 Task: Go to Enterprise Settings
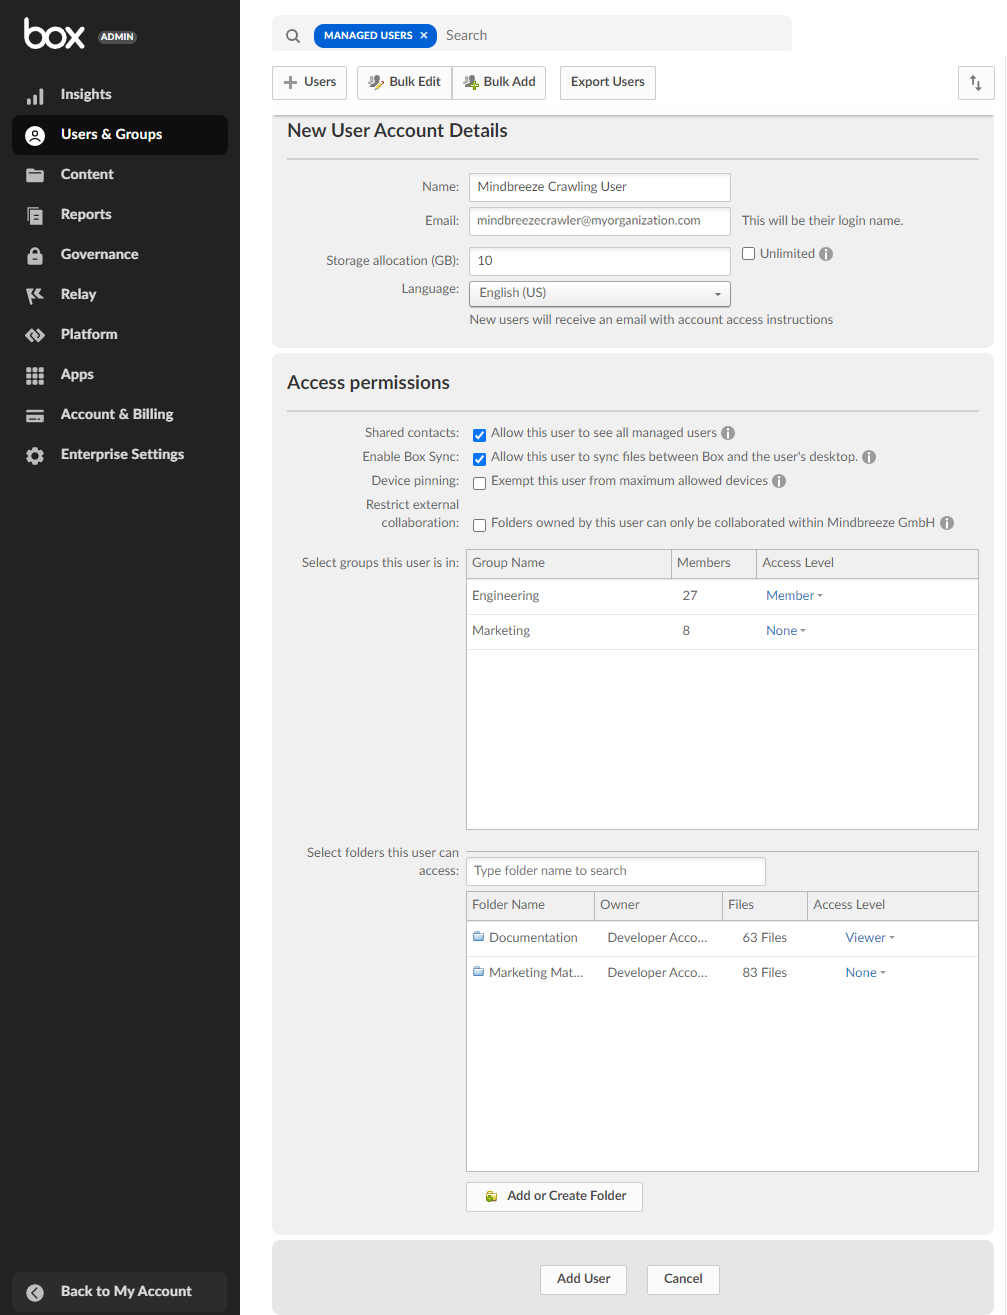tap(122, 454)
